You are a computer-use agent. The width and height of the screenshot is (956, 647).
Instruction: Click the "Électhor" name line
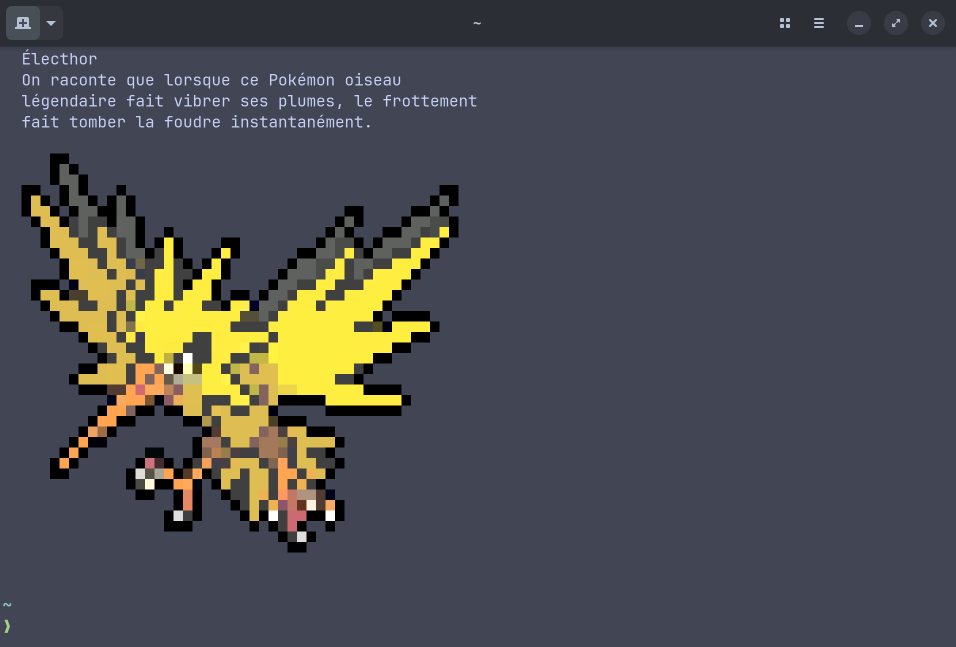[x=59, y=59]
